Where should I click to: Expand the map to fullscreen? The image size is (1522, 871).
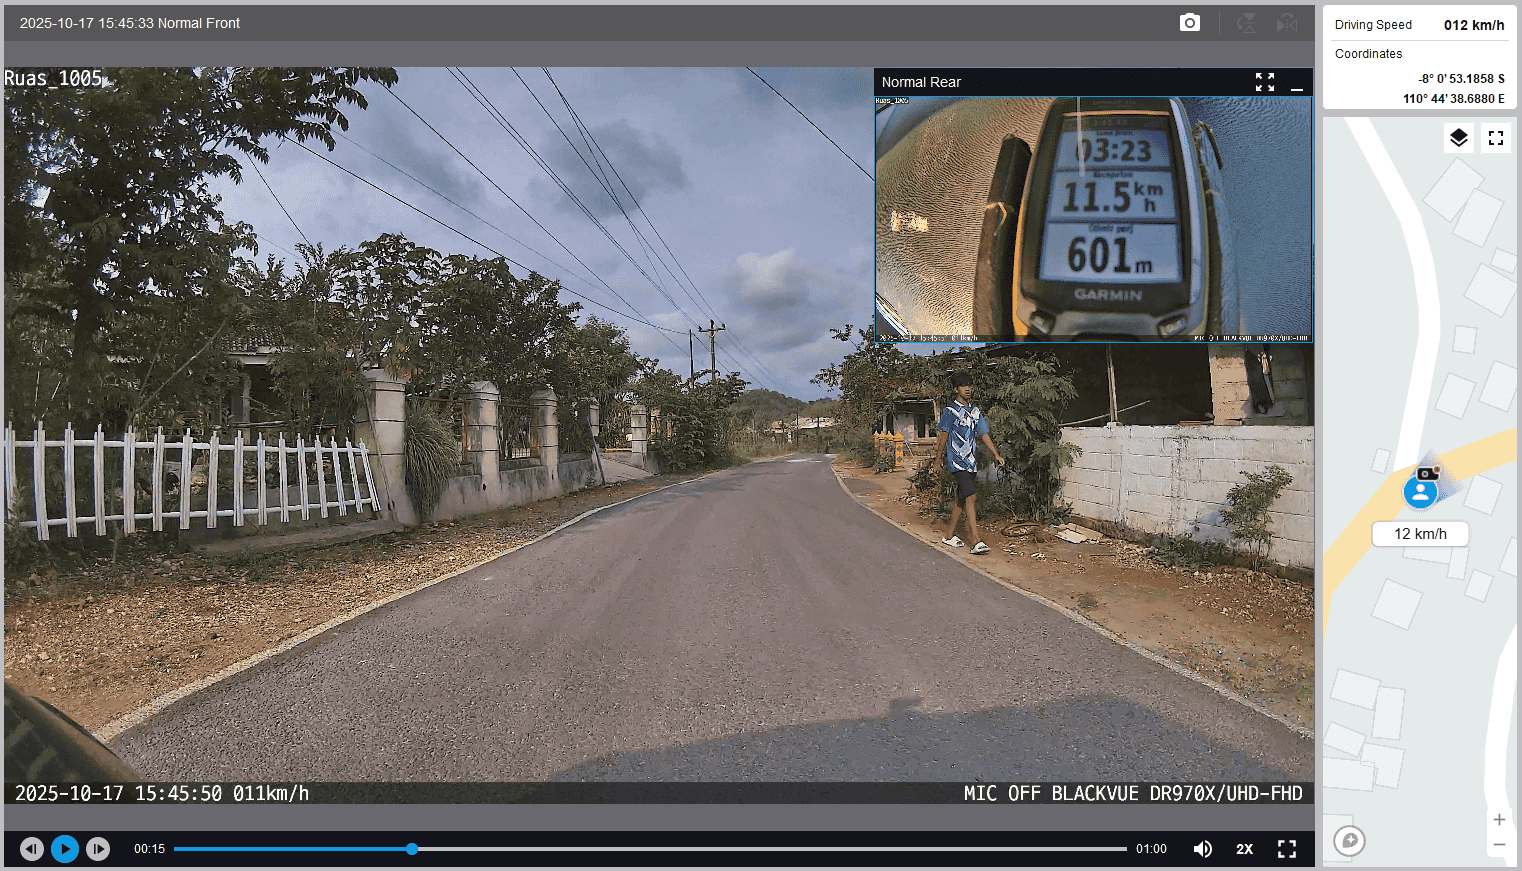pyautogui.click(x=1496, y=138)
